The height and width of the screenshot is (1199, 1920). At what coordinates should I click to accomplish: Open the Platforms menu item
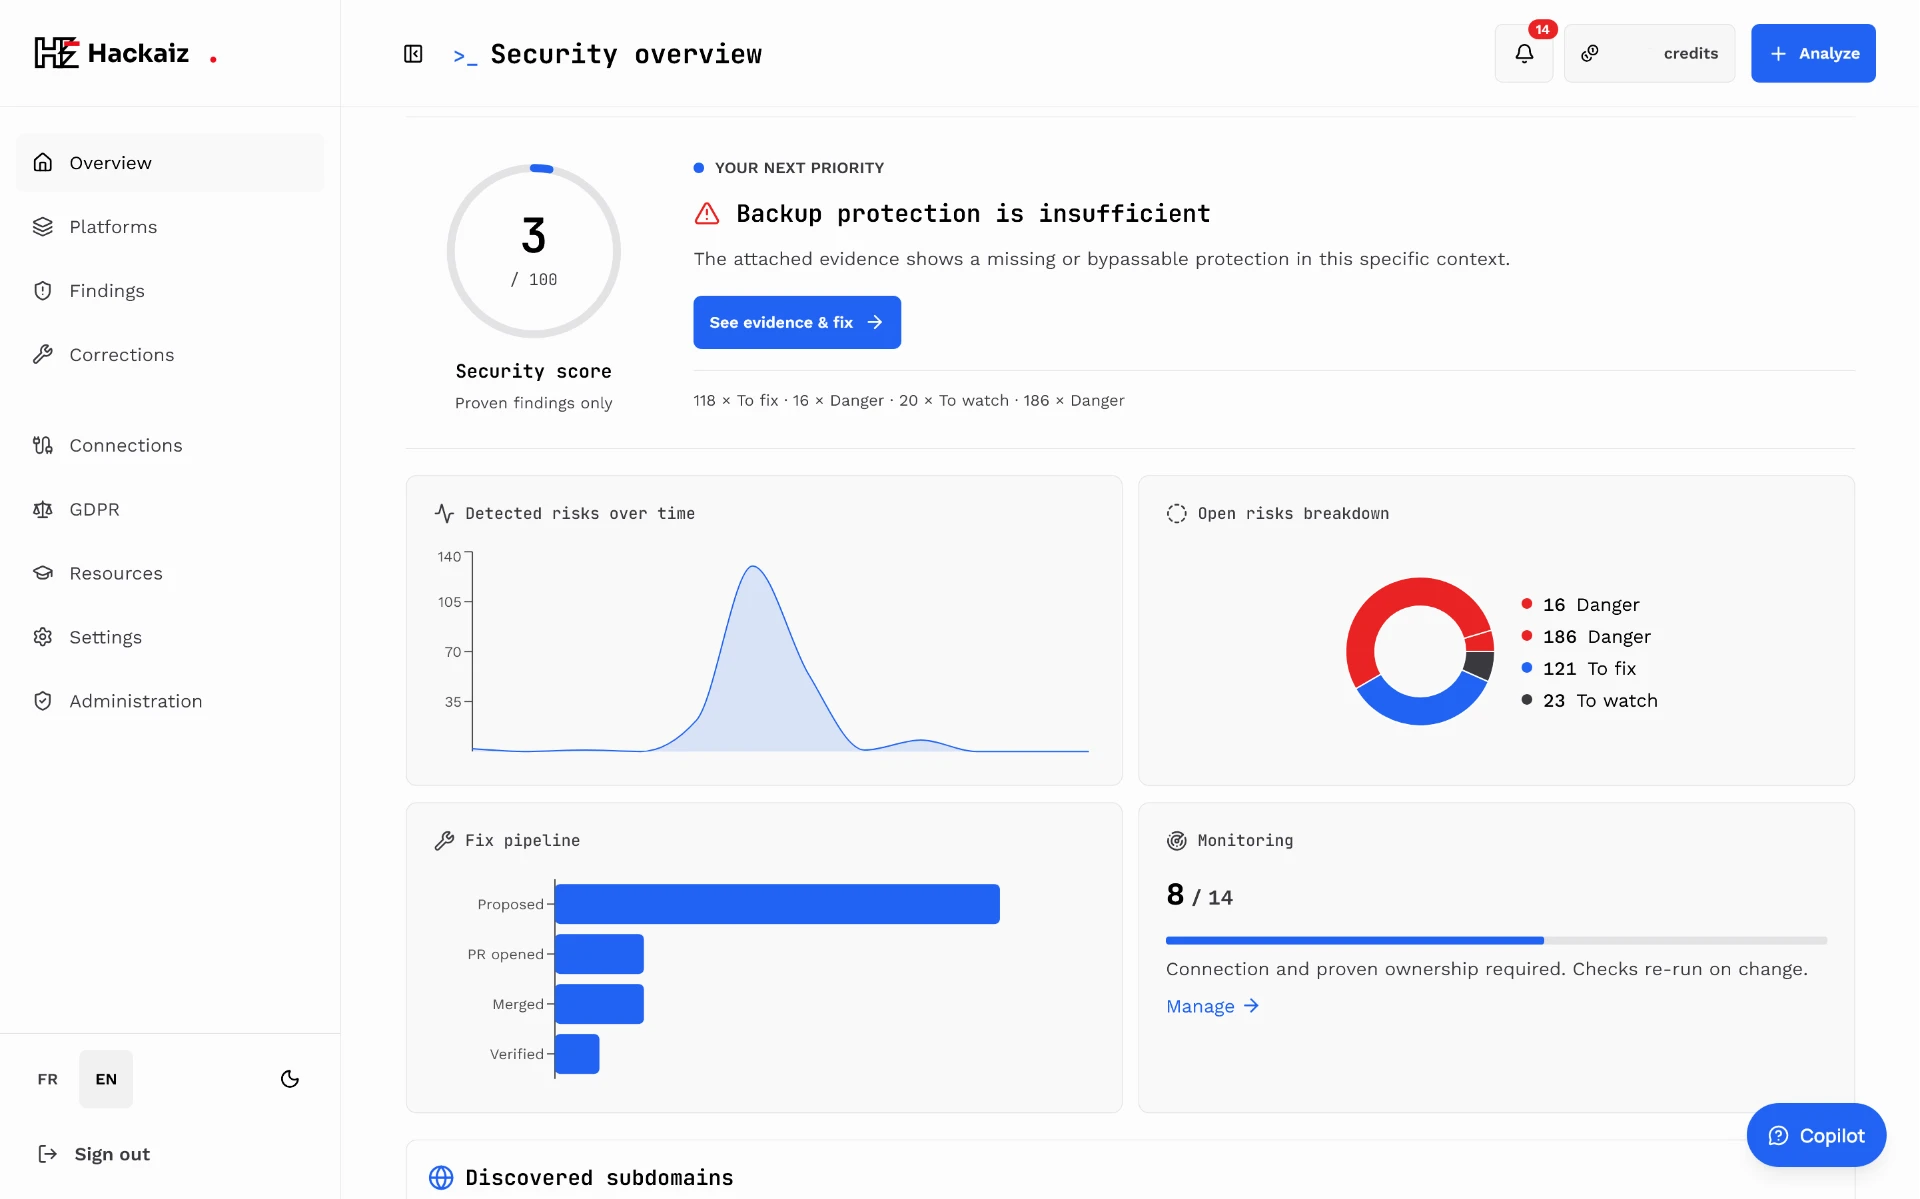170,227
